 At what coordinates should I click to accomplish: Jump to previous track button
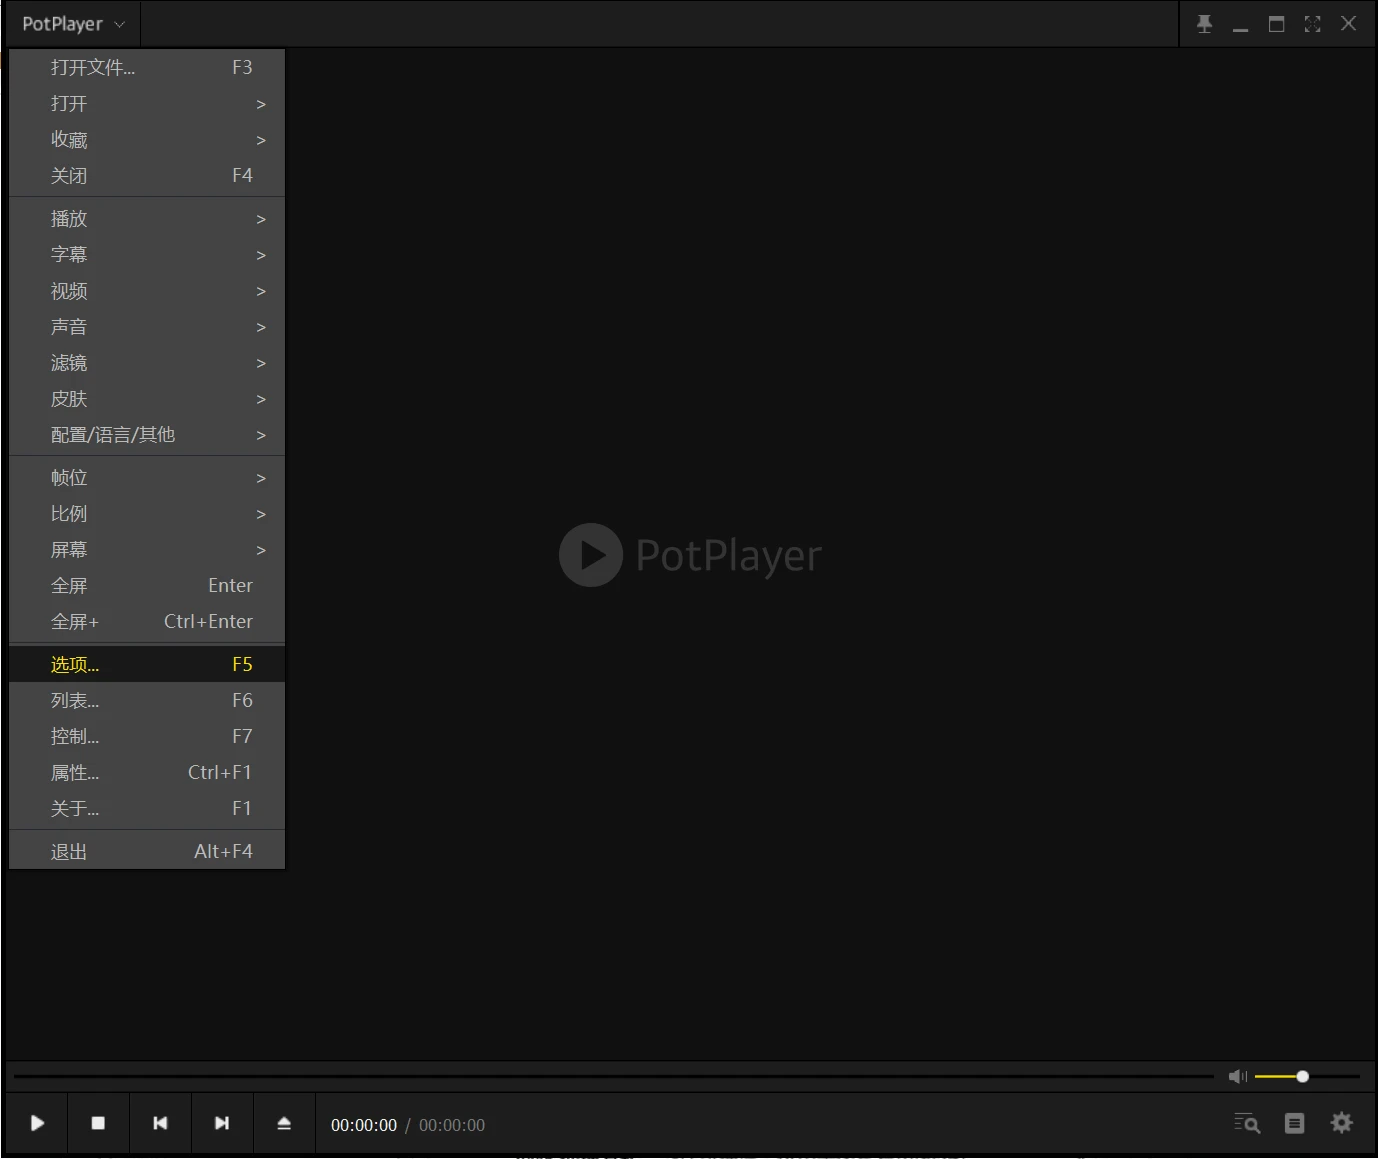pos(160,1123)
